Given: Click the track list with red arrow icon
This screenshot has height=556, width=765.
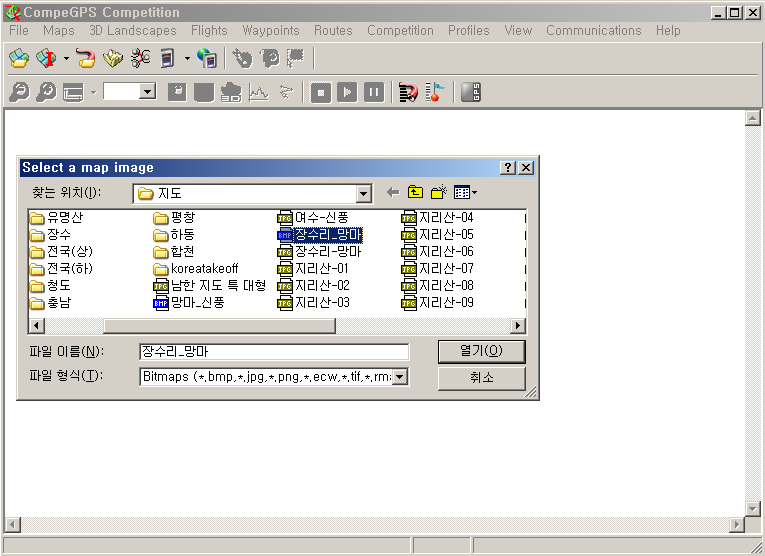Looking at the screenshot, I should coord(408,92).
